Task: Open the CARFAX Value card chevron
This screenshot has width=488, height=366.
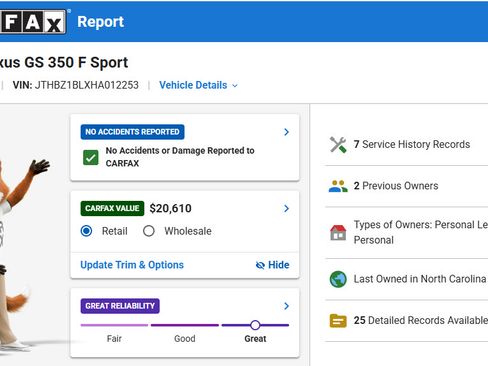Action: [x=286, y=209]
